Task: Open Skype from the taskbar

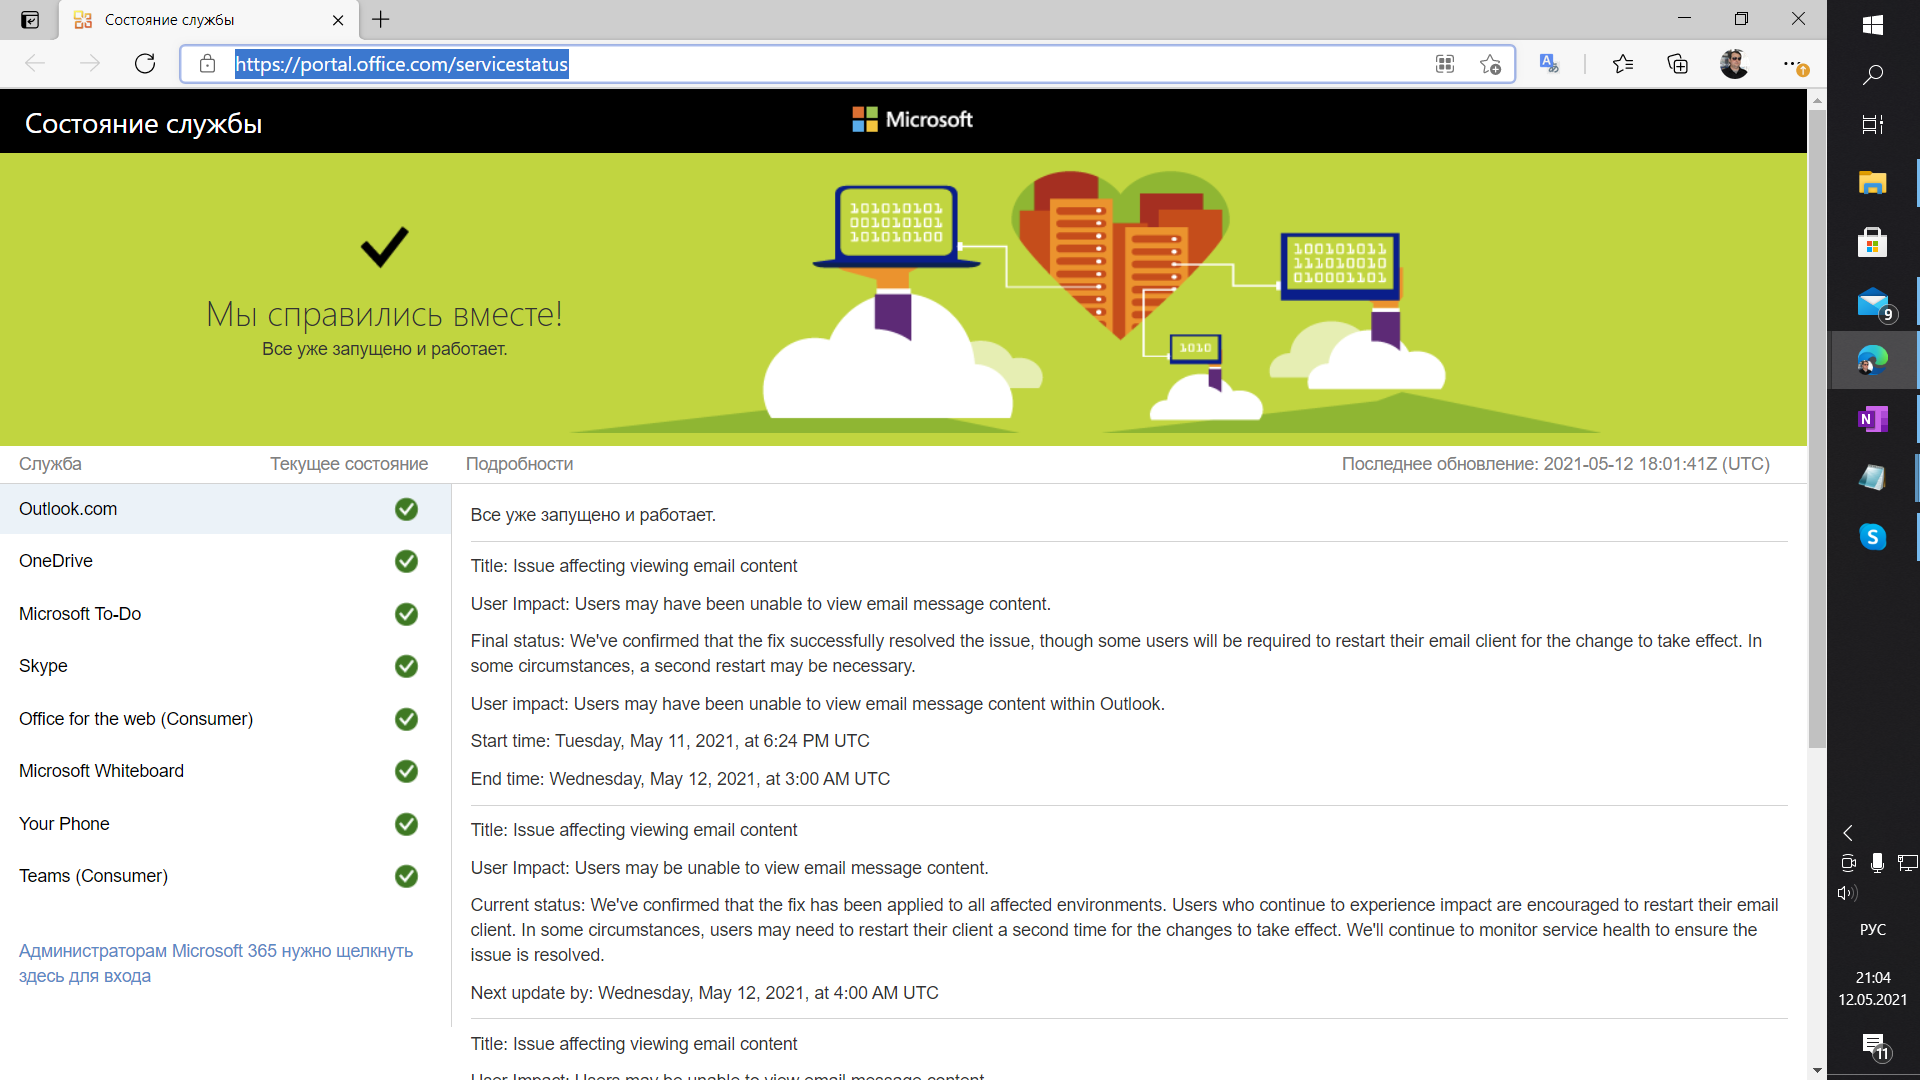Action: tap(1873, 537)
